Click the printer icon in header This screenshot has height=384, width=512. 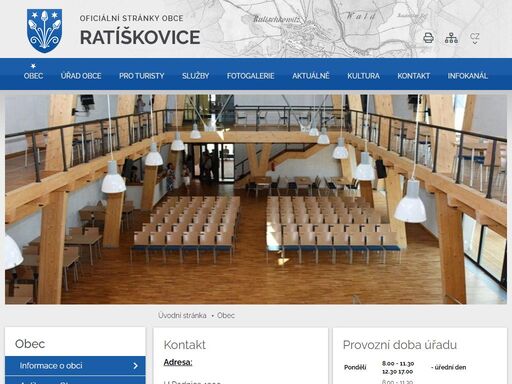(428, 38)
